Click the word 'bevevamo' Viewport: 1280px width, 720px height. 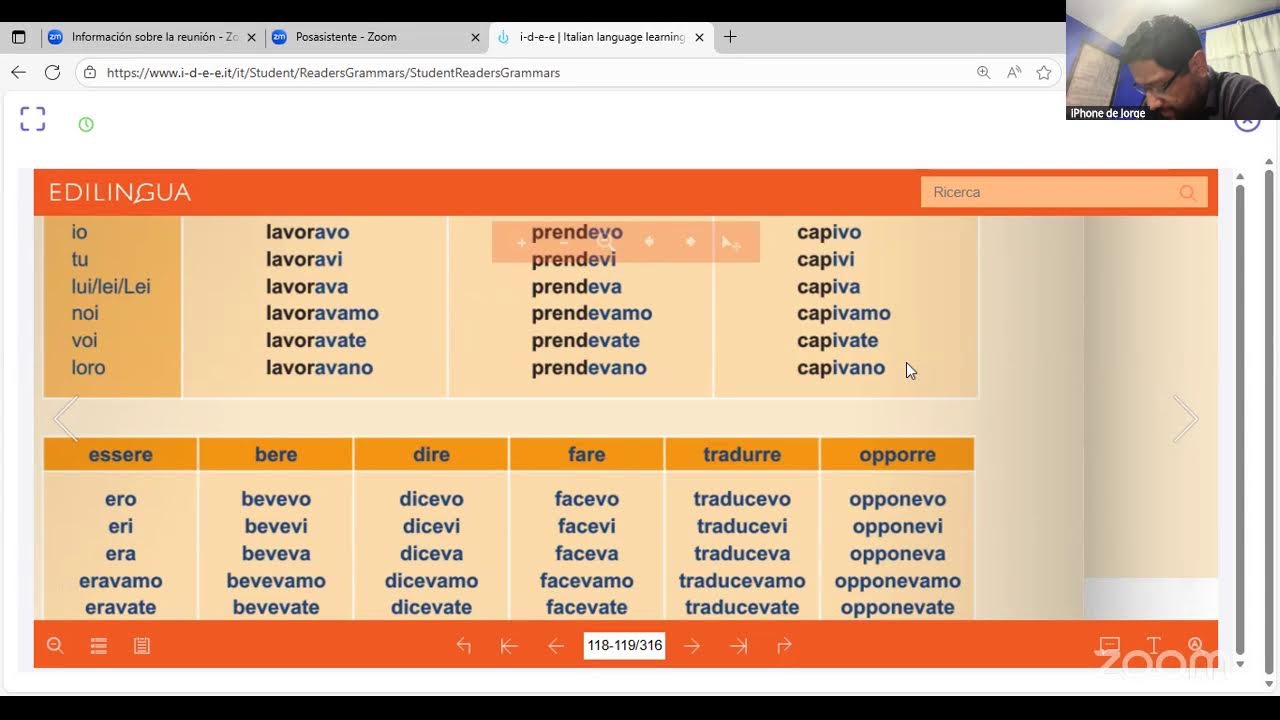tap(276, 580)
